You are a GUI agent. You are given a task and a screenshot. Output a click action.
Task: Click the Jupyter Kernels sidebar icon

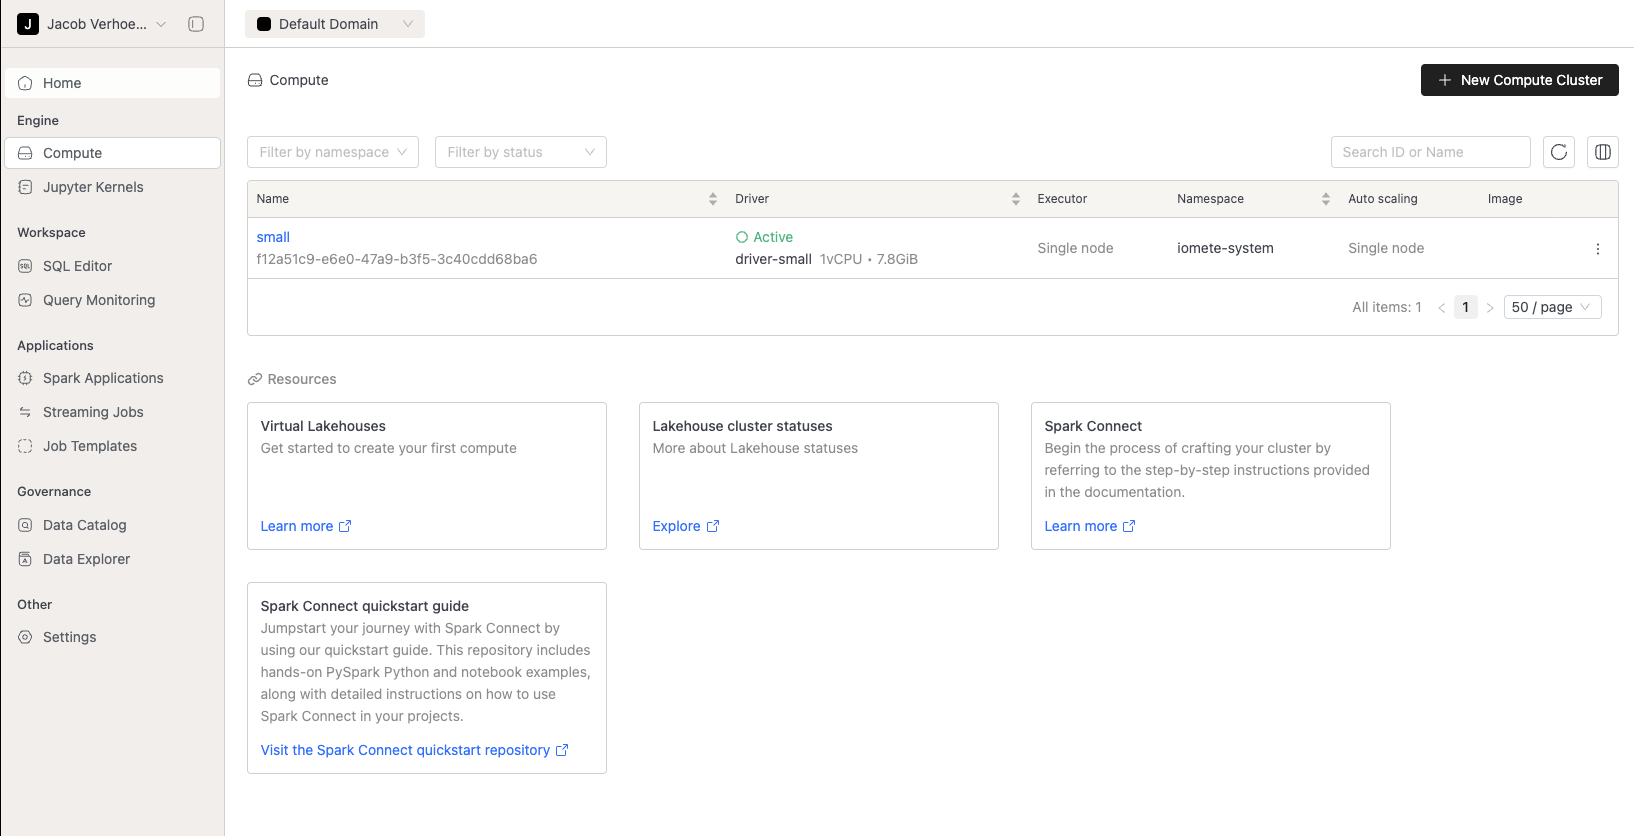coord(25,187)
